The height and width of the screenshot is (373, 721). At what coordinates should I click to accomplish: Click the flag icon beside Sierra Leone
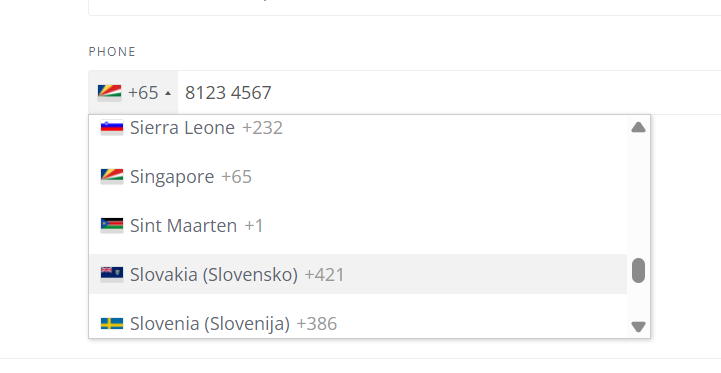(x=112, y=127)
